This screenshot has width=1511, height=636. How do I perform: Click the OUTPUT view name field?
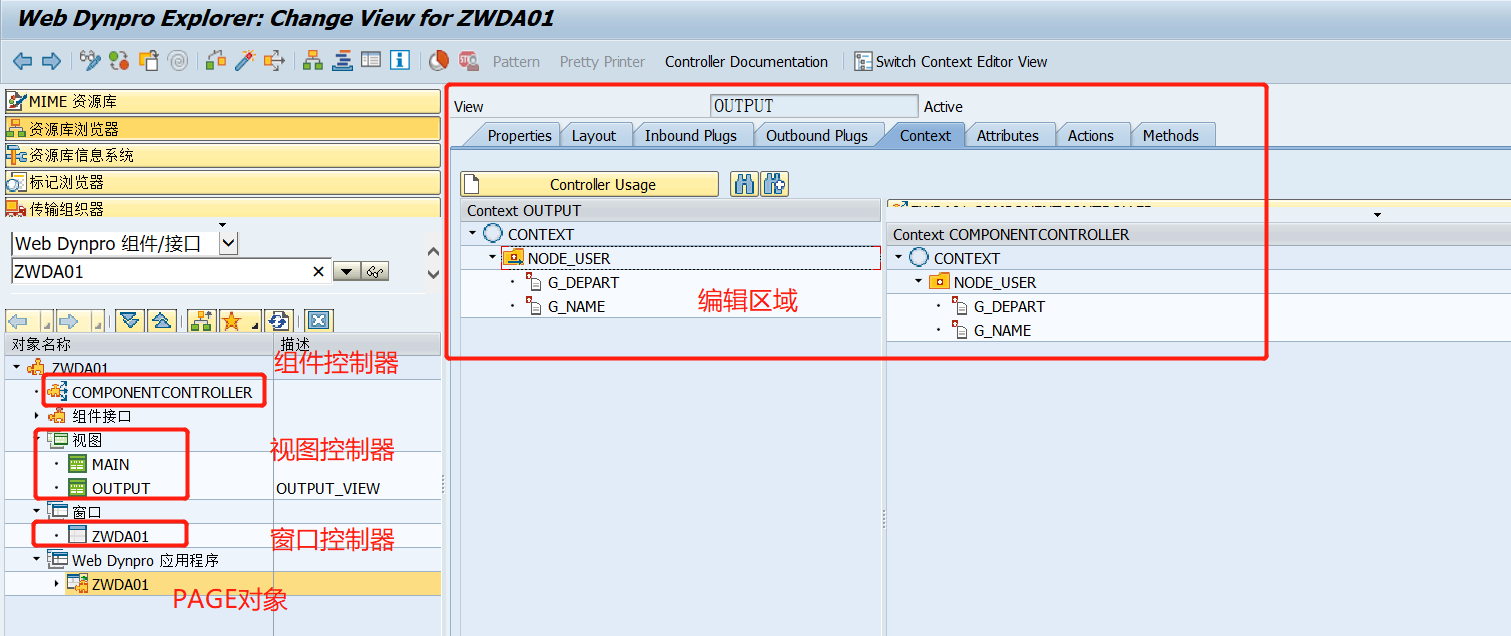(814, 106)
